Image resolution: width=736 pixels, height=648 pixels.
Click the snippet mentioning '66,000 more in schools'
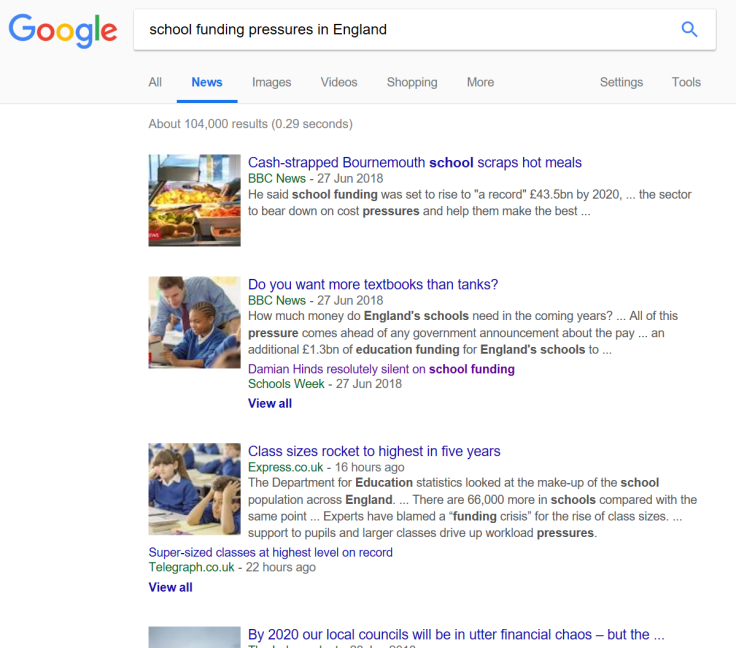pyautogui.click(x=472, y=508)
